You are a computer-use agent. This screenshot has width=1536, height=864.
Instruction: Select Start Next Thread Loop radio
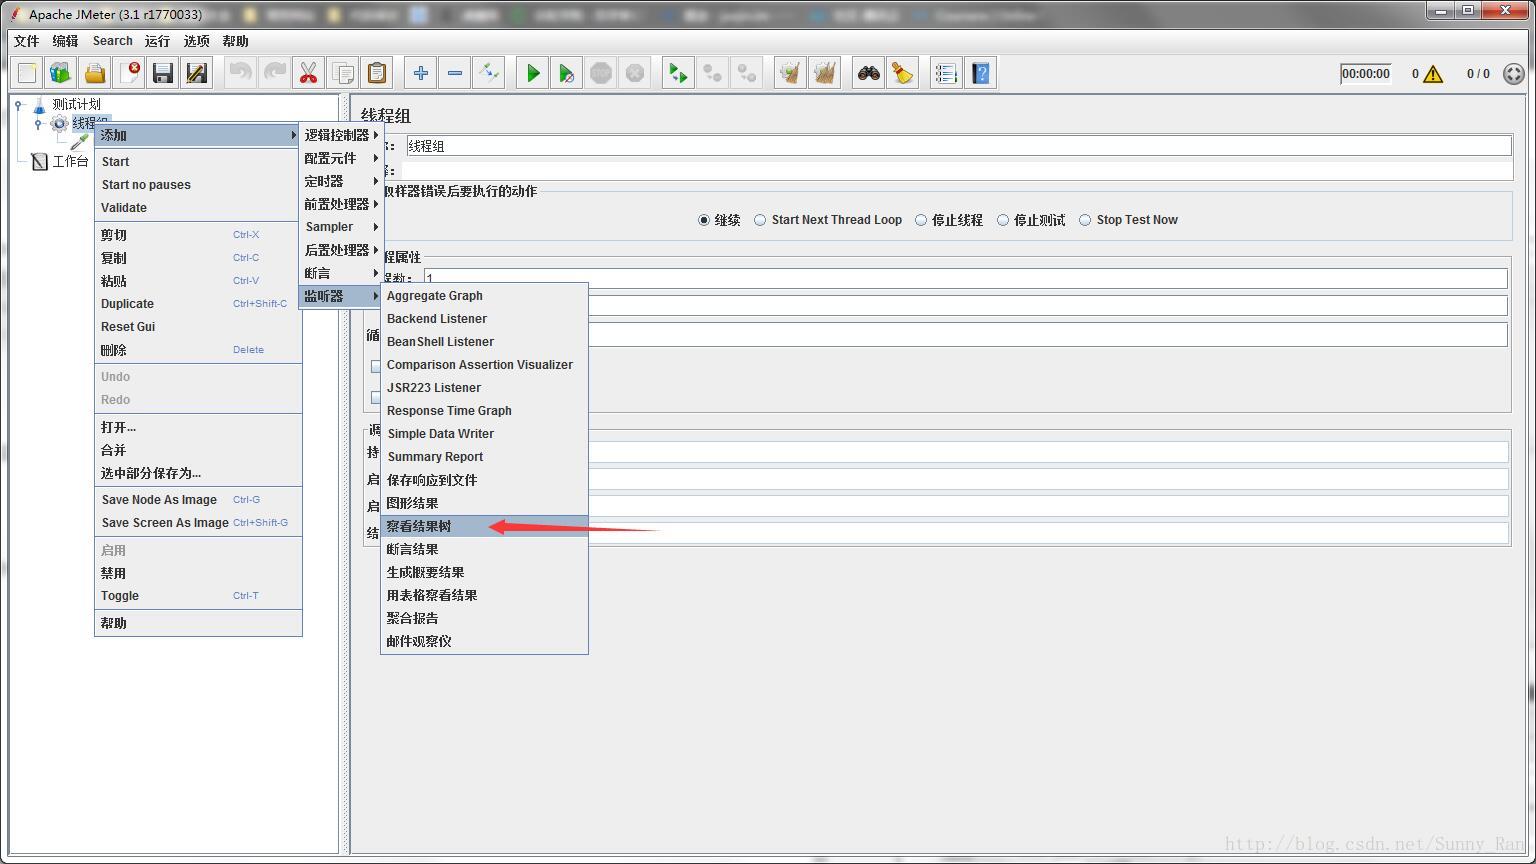click(x=760, y=220)
